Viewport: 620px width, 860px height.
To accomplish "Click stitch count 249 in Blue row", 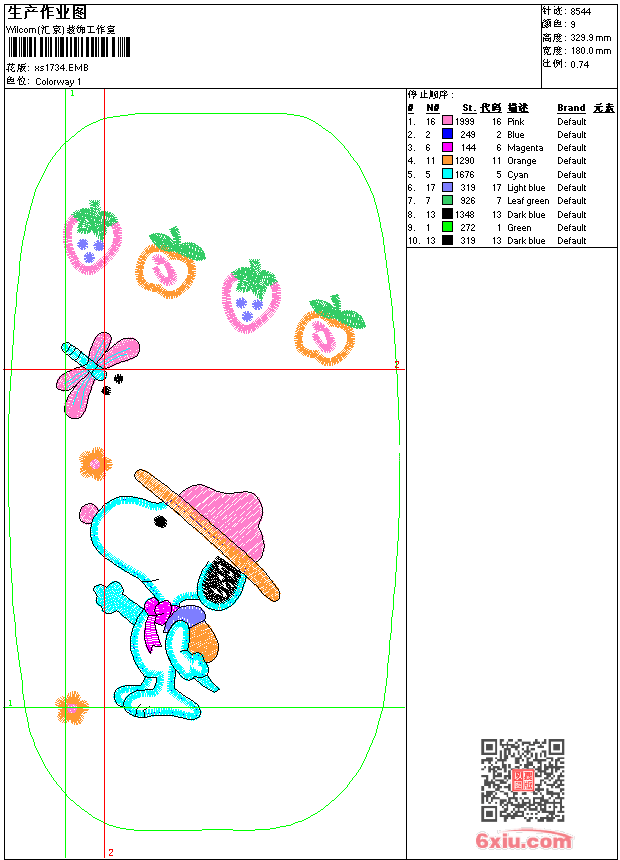I will 468,135.
